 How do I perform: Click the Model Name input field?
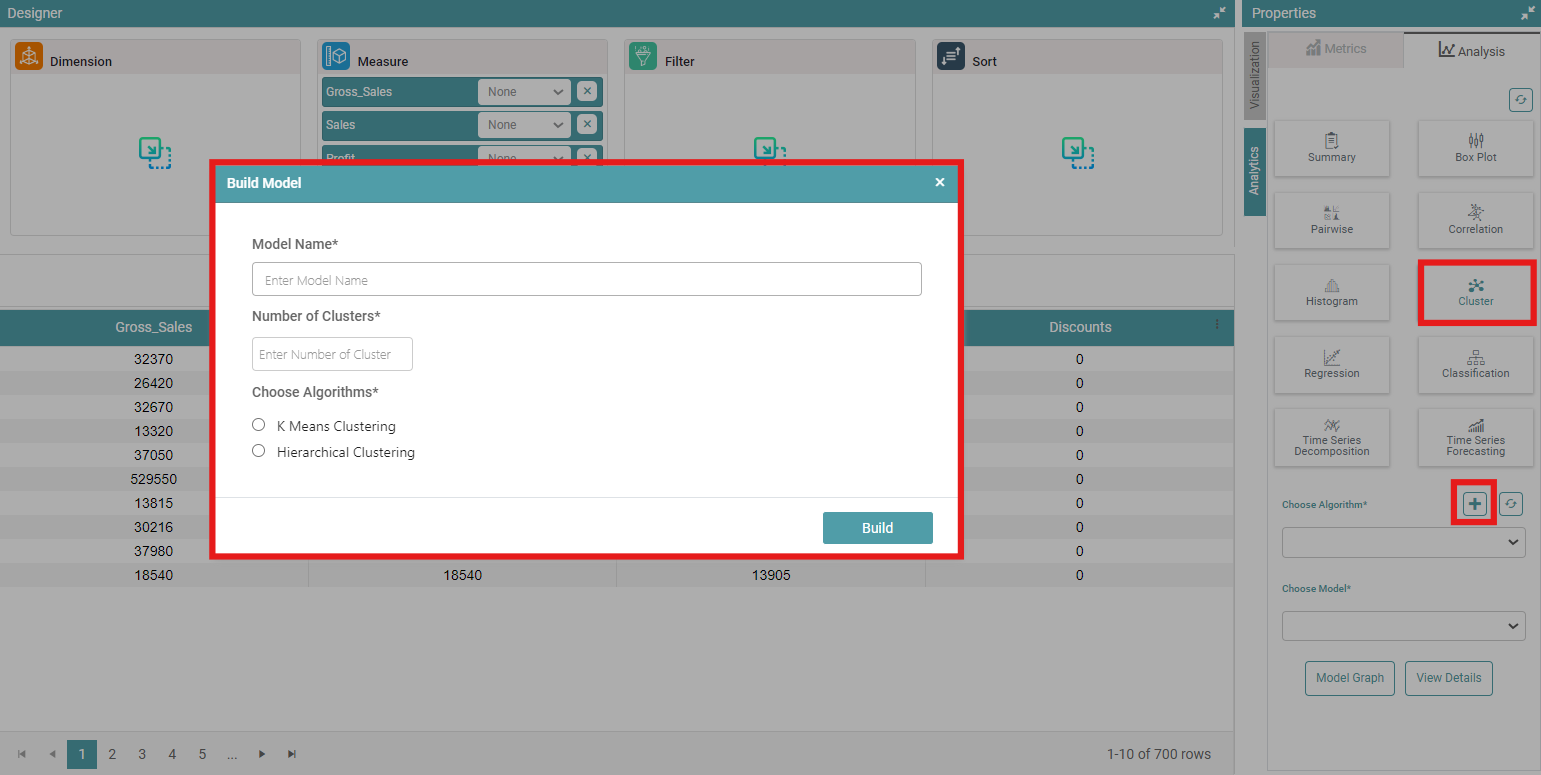pyautogui.click(x=586, y=280)
